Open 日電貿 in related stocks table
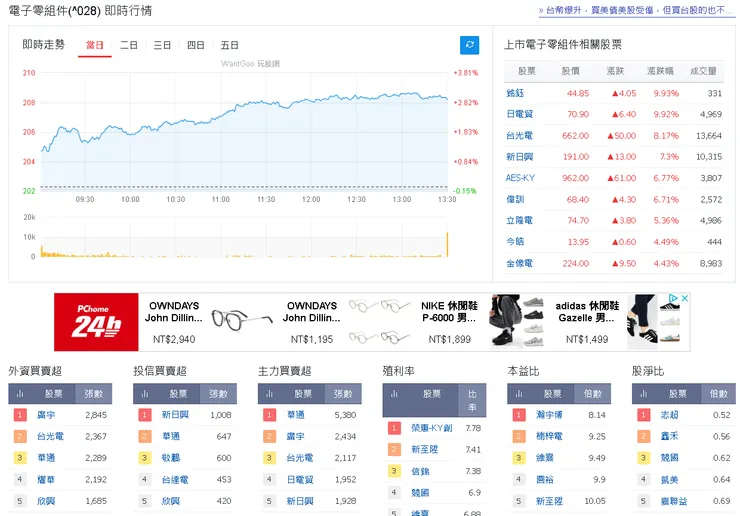 point(519,114)
